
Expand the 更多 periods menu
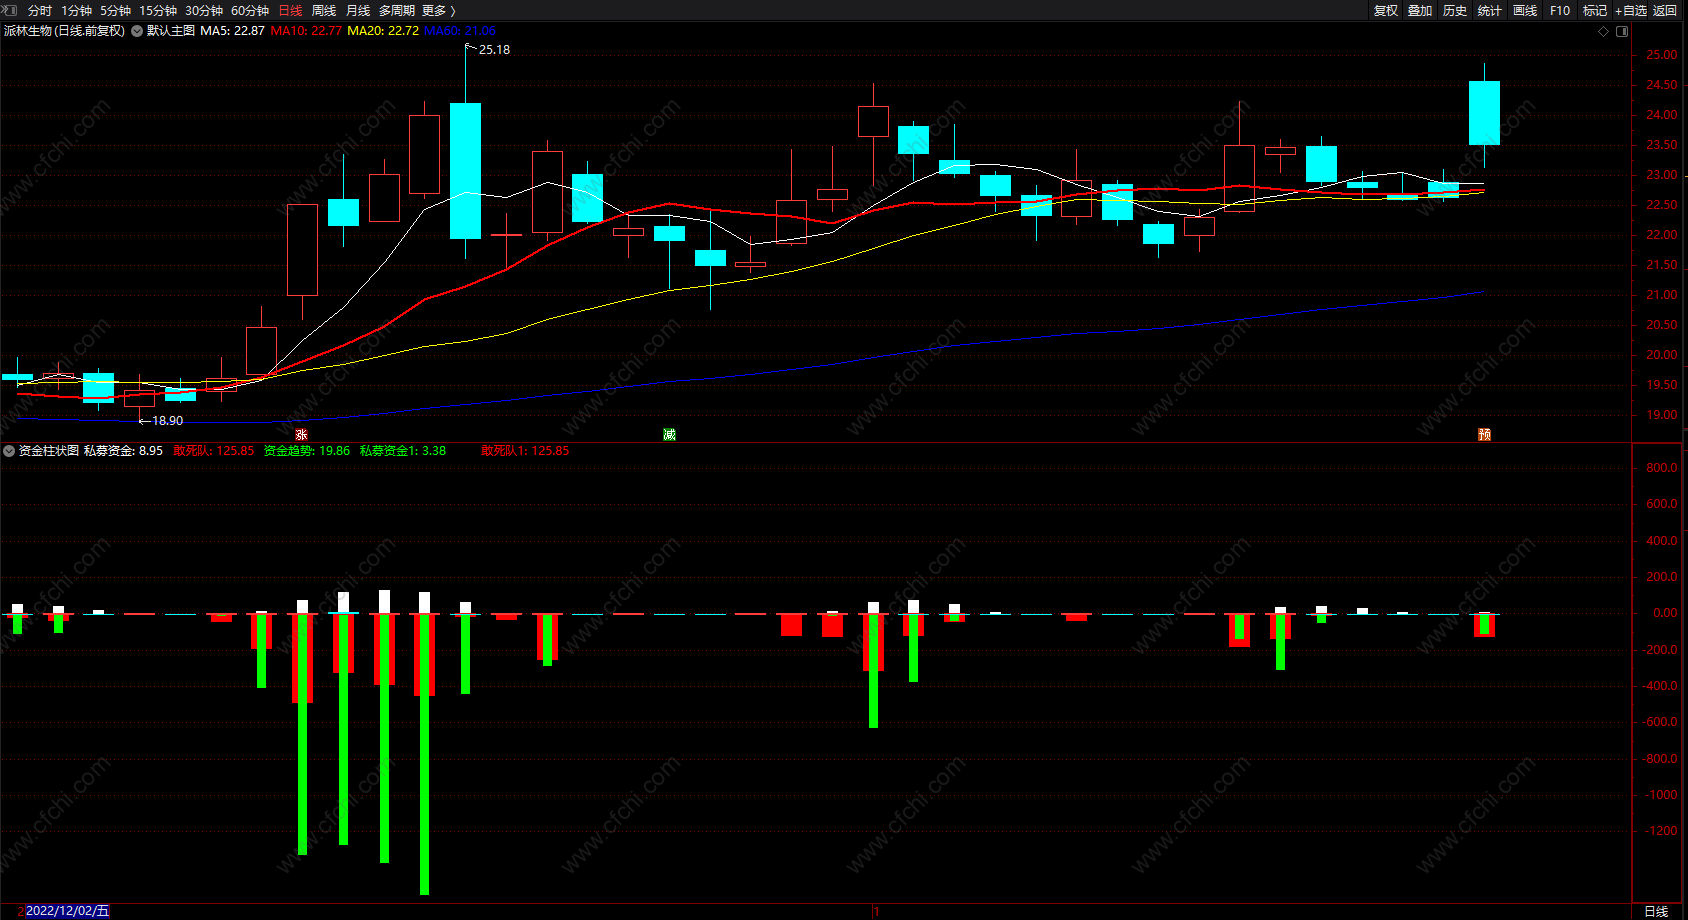[x=439, y=11]
